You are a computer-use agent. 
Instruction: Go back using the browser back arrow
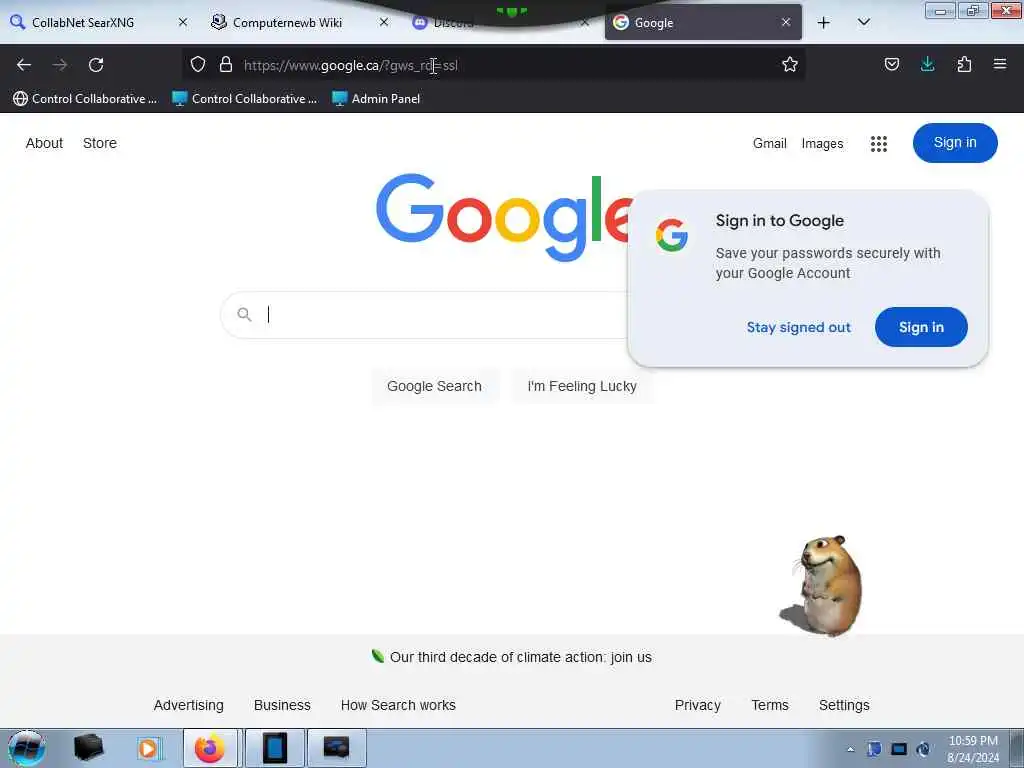click(24, 65)
